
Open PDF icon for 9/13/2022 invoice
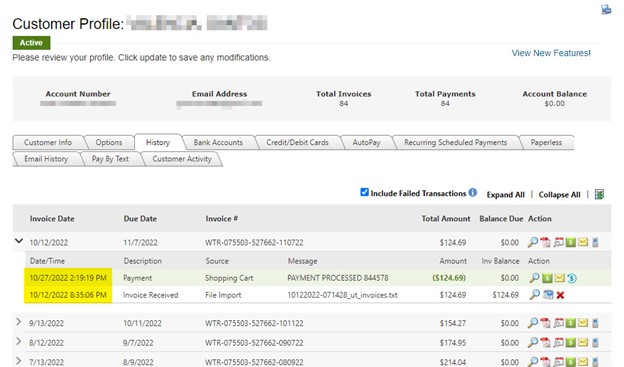(545, 323)
